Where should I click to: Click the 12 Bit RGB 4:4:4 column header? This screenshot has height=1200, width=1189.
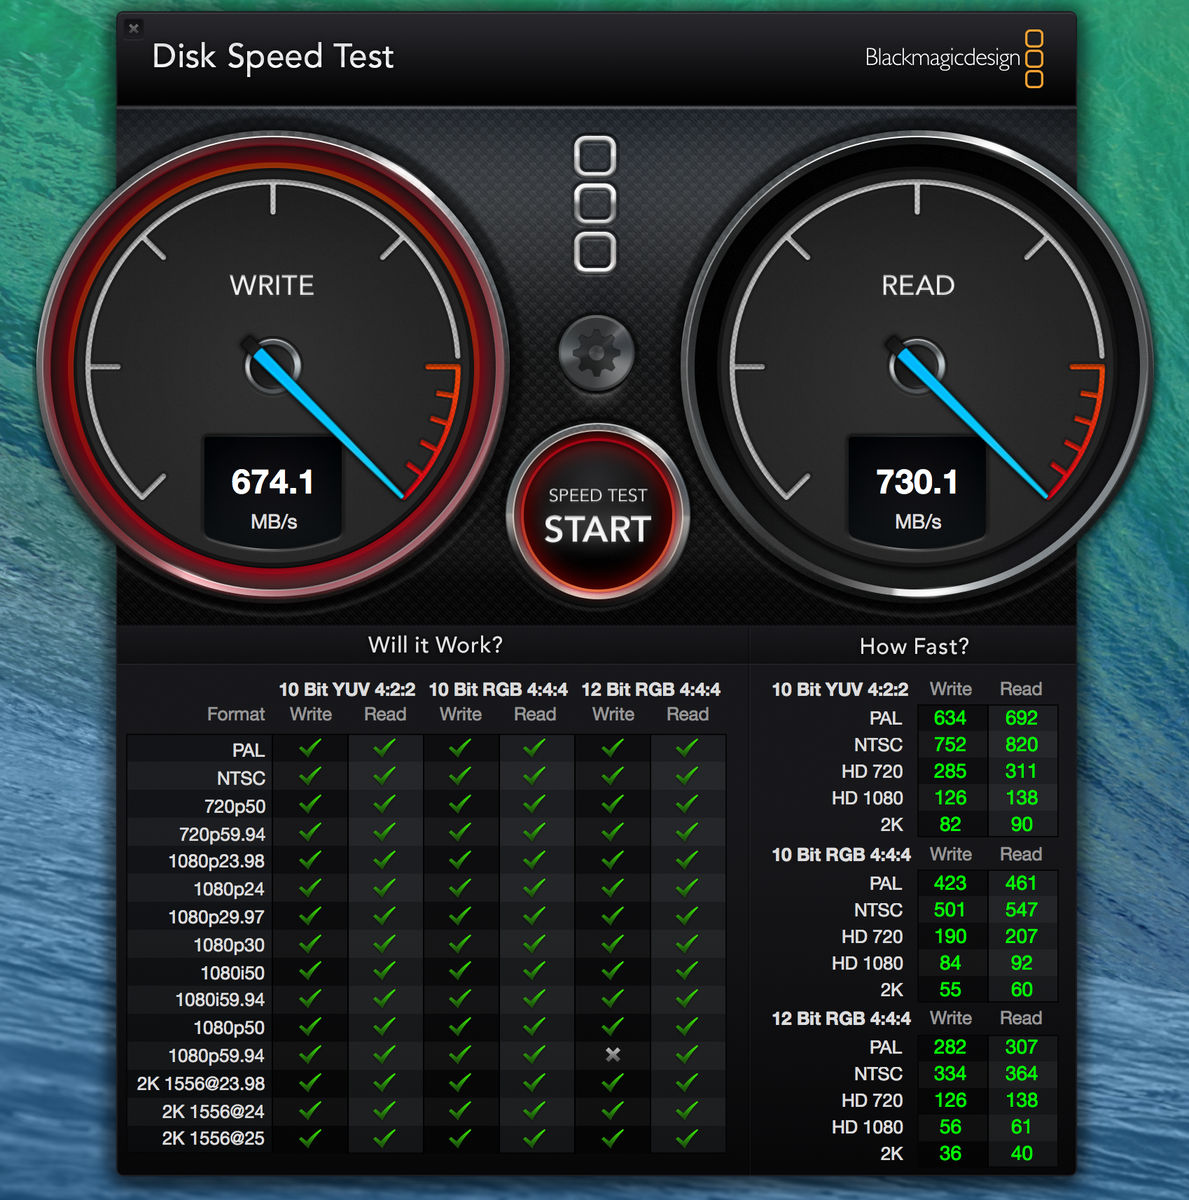point(651,689)
